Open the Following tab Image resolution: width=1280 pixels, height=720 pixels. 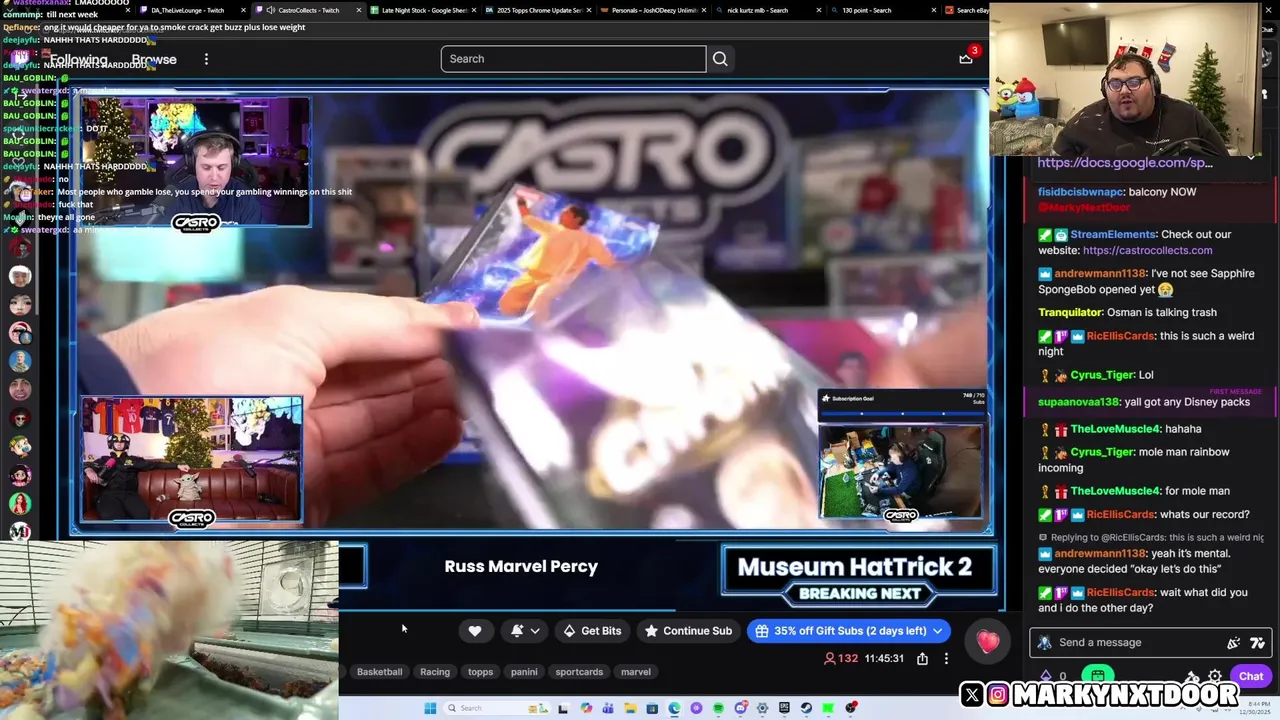point(79,59)
